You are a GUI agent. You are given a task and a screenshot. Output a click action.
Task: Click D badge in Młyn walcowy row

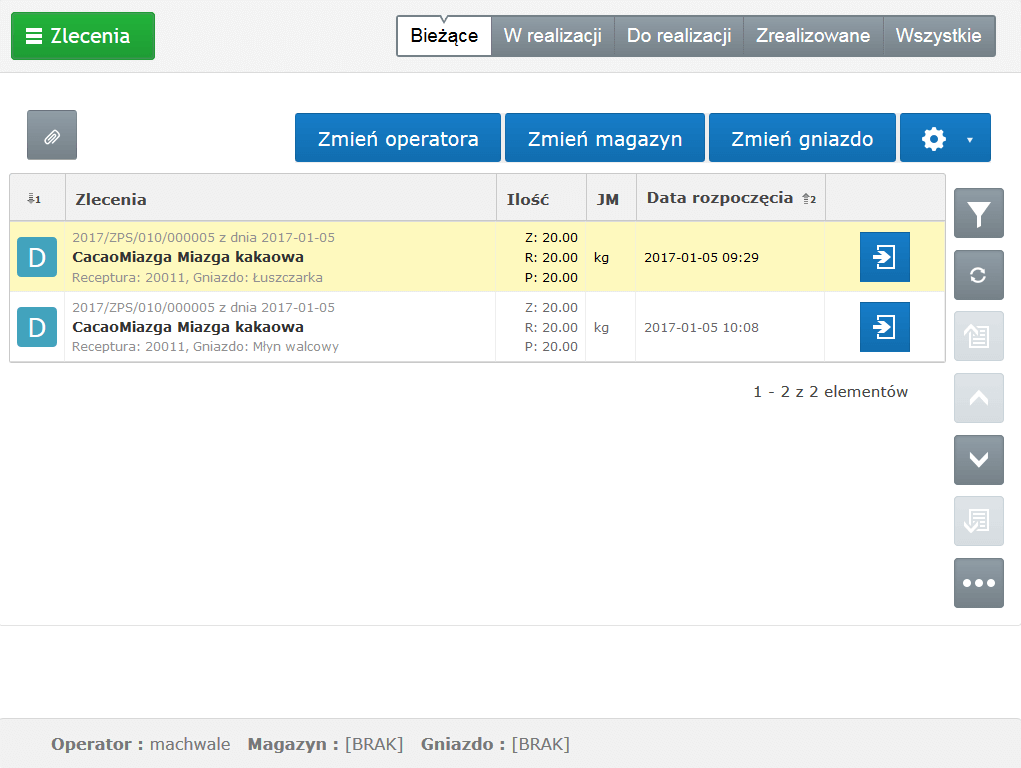tap(37, 327)
